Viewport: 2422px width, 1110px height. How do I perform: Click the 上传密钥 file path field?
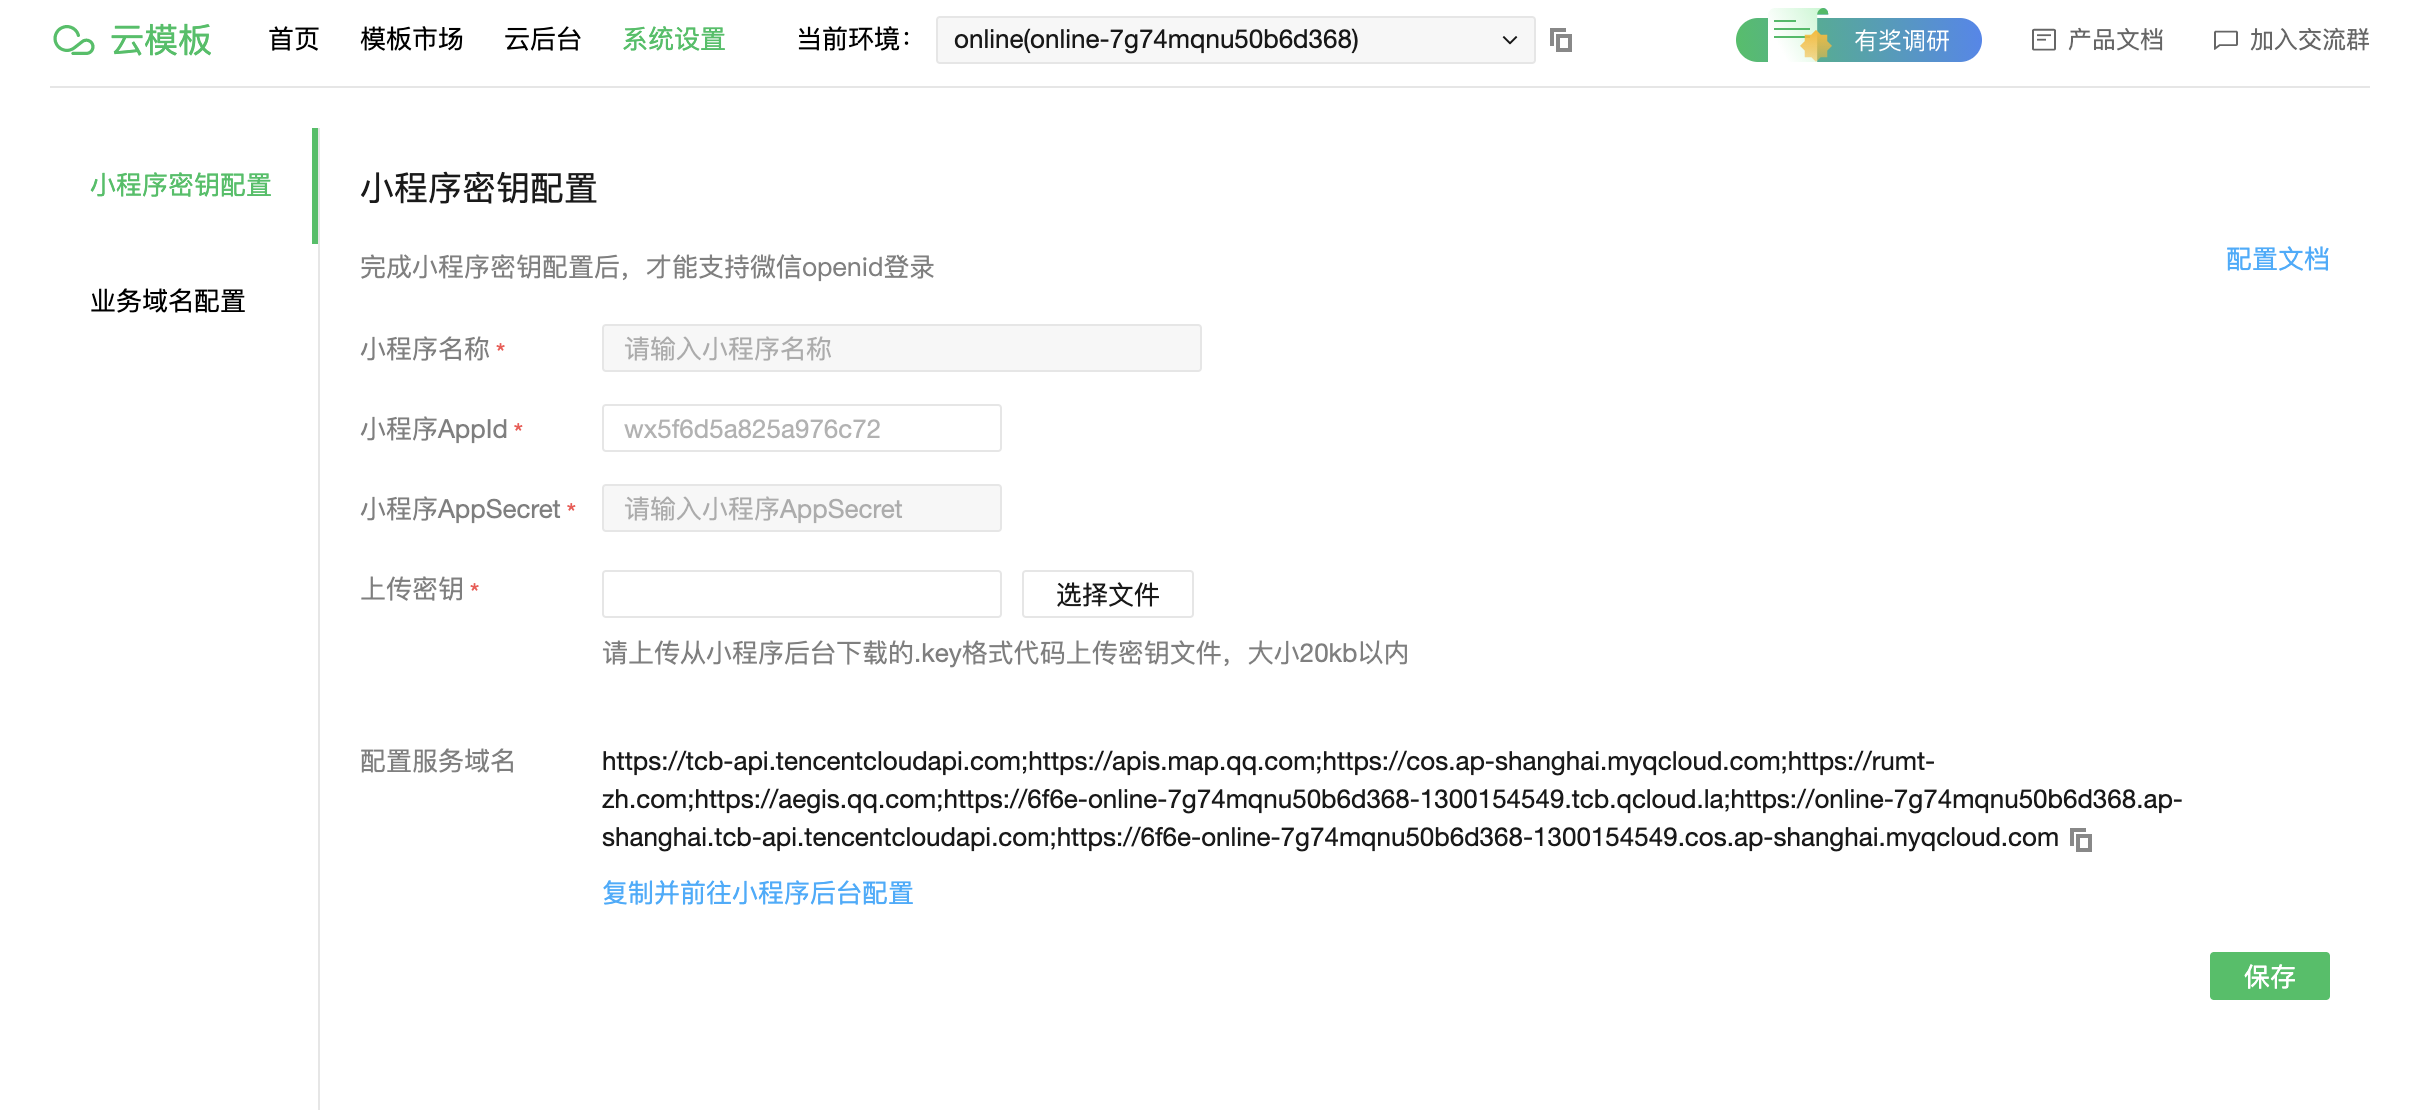(801, 595)
